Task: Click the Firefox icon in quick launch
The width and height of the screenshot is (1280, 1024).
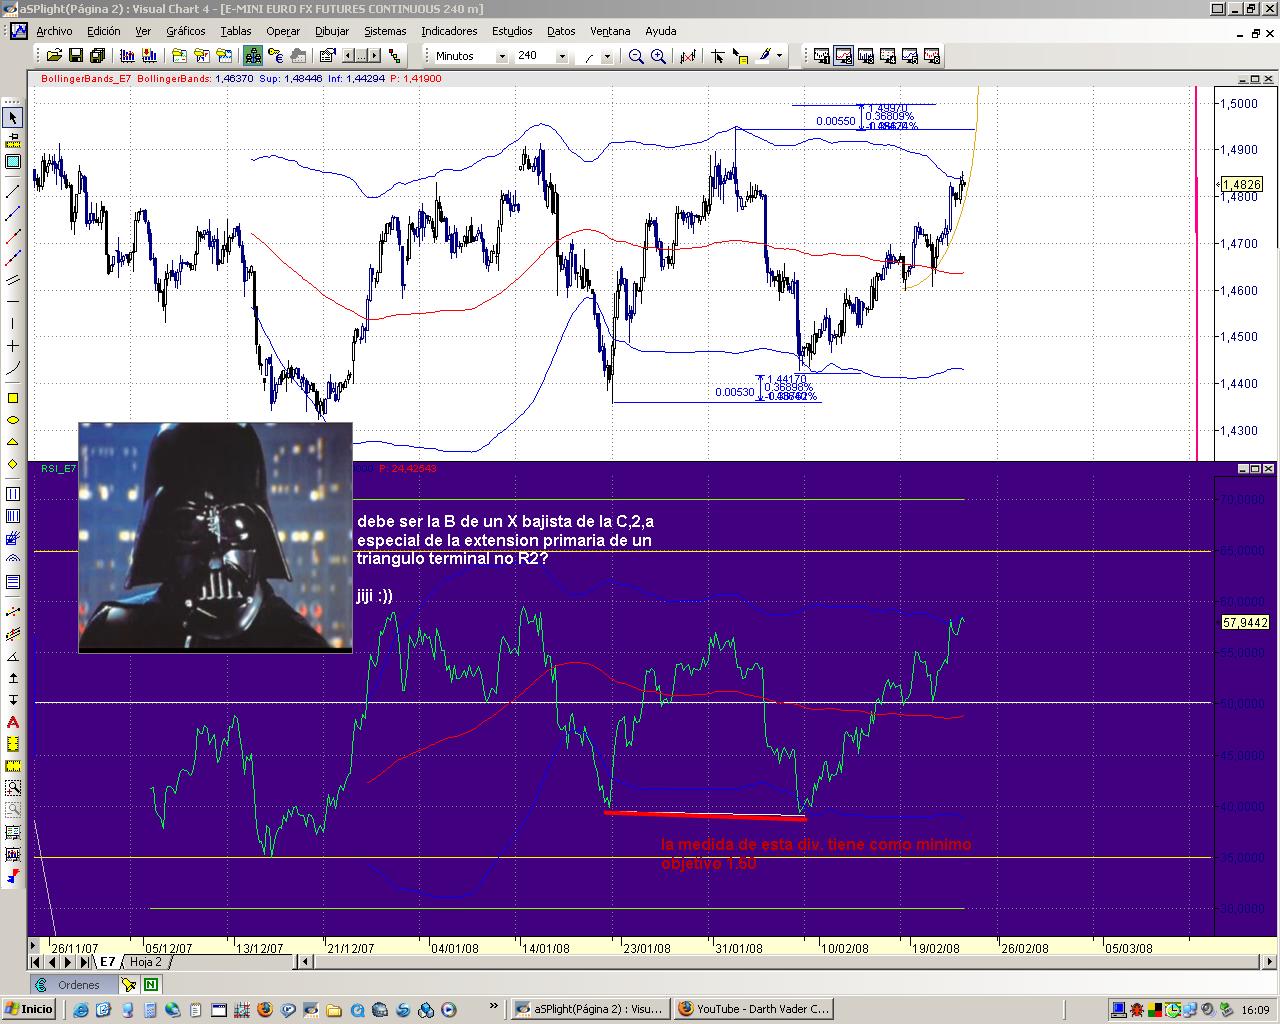Action: coord(264,1010)
